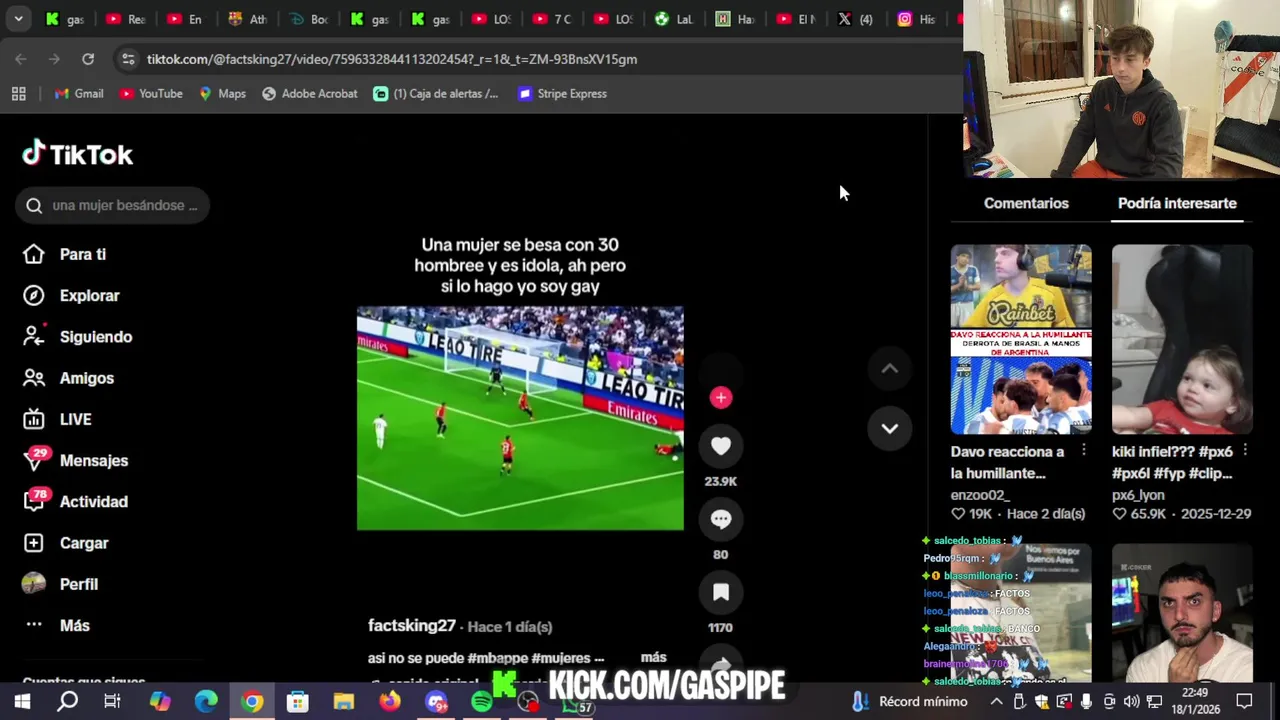Open factsking27 profile name
The height and width of the screenshot is (720, 1280).
[412, 625]
